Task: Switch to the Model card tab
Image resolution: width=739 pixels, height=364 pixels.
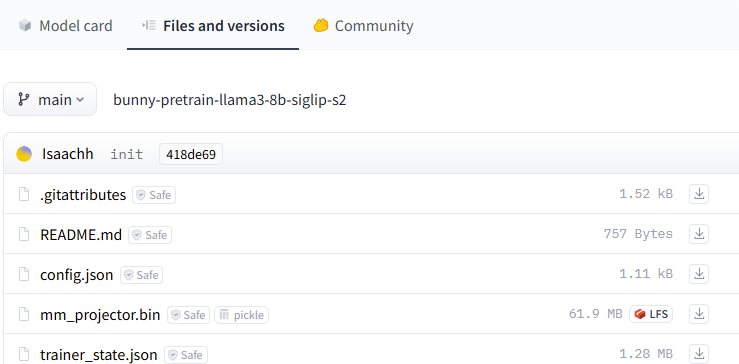Action: click(66, 25)
